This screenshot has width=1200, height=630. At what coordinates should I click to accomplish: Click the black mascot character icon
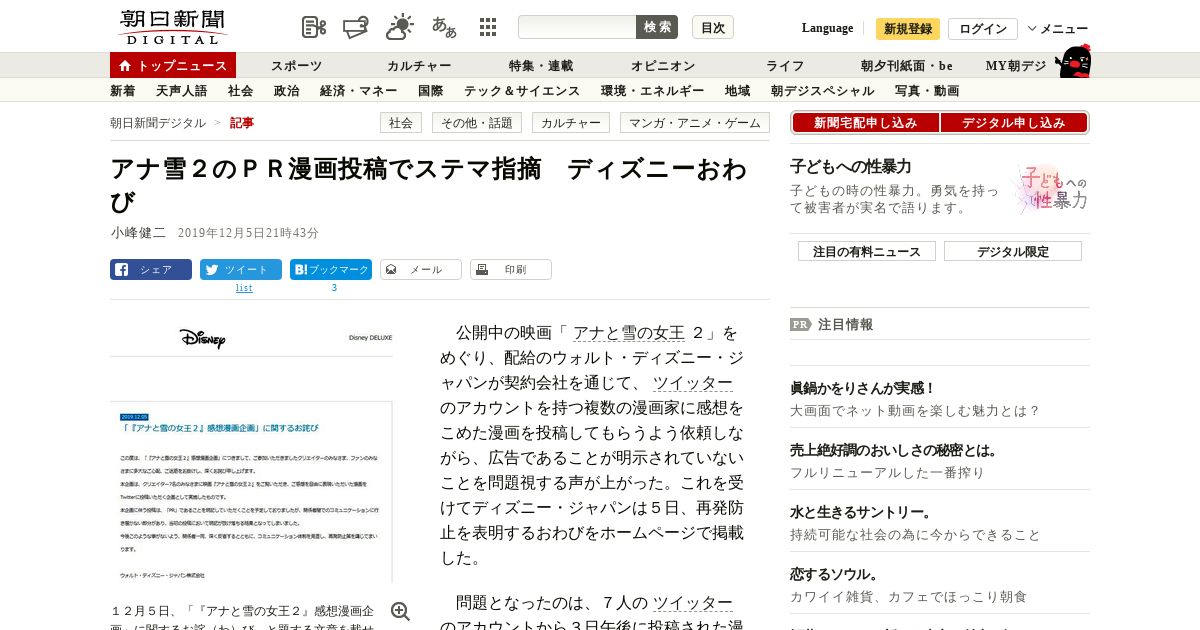click(x=1072, y=62)
